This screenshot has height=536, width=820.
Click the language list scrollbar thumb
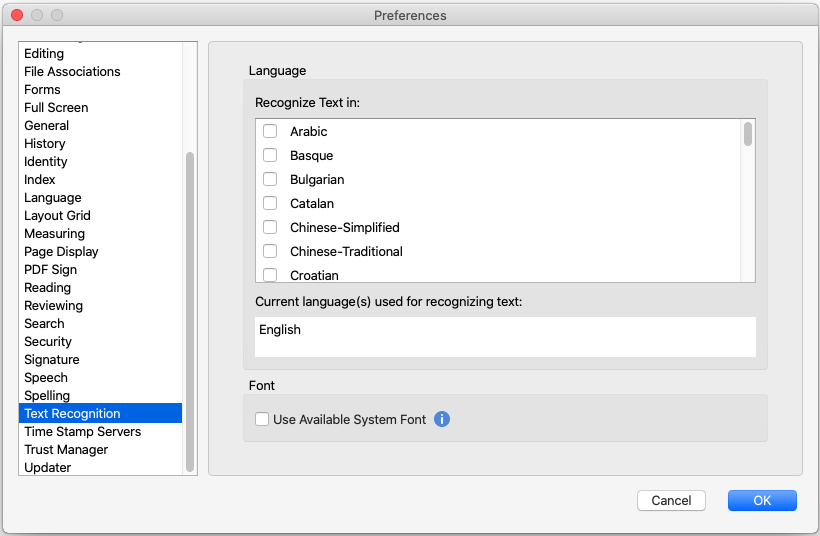pos(748,134)
